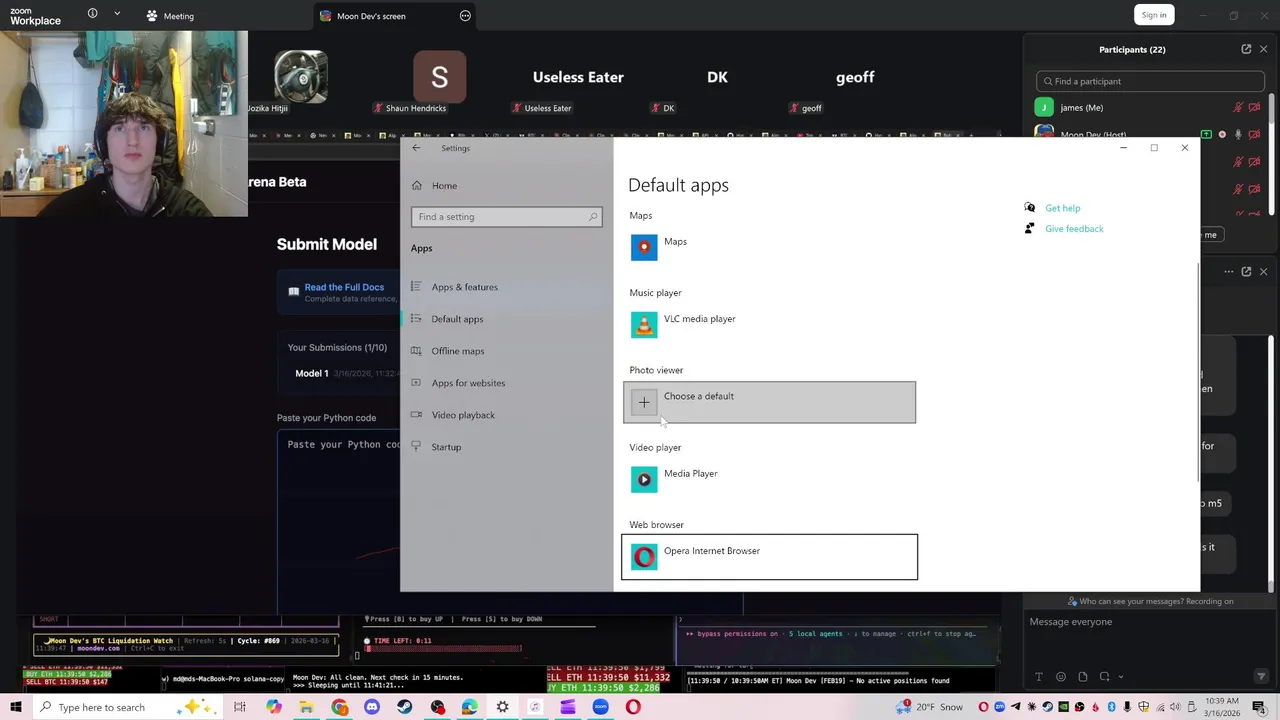Click Moon Dev screen sharing indicator icon
This screenshot has height=720, width=1280.
click(x=1207, y=134)
